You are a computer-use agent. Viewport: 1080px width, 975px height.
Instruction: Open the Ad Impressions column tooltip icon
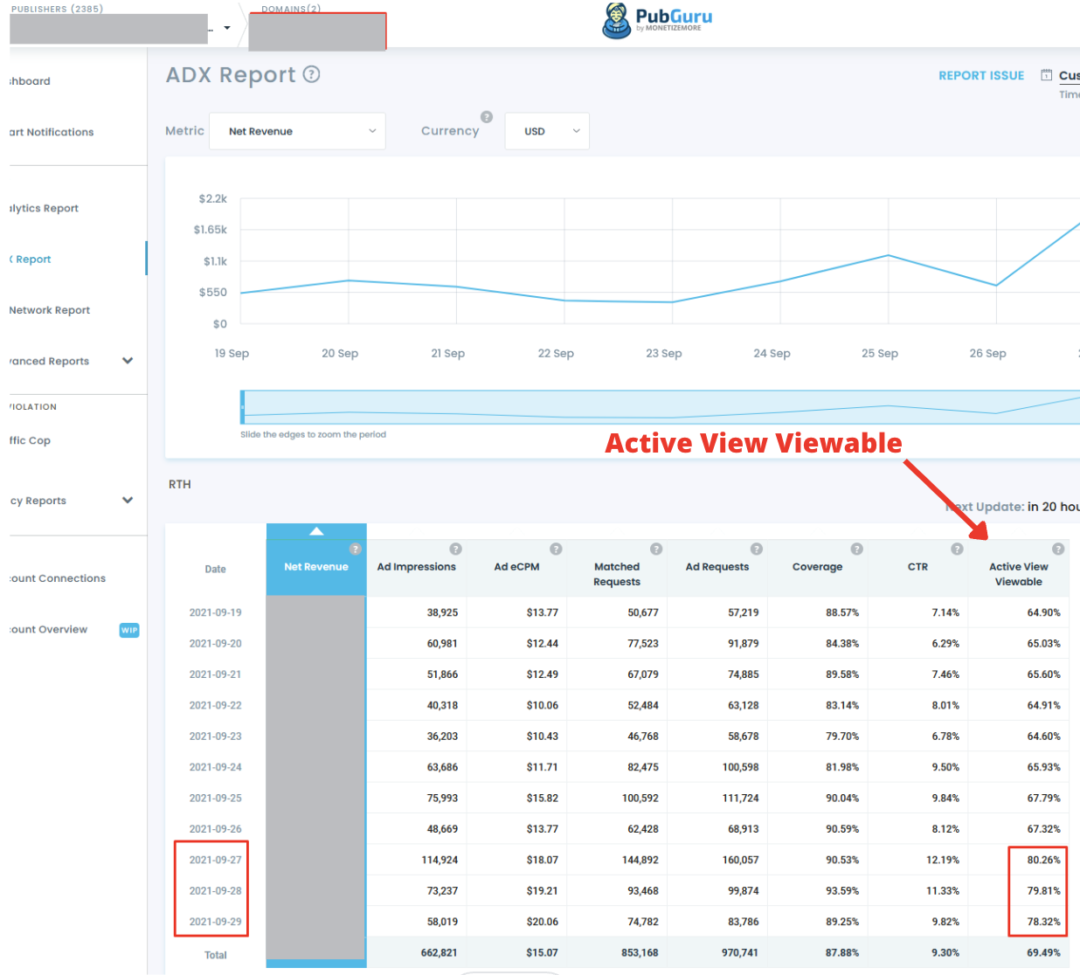[456, 548]
